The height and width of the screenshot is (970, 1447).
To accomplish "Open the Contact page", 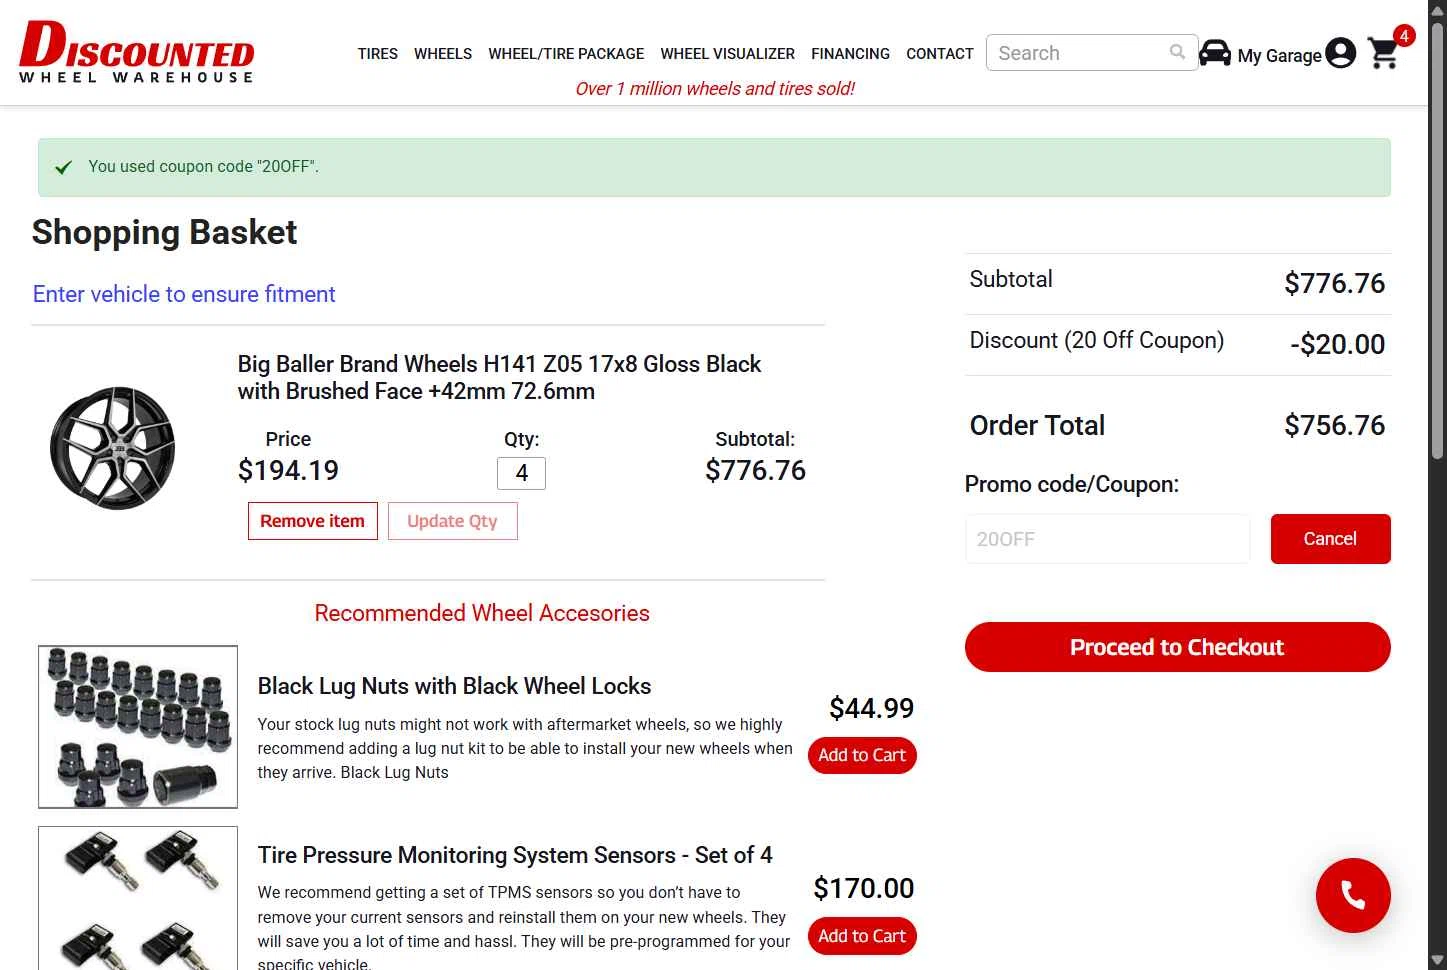I will click(x=940, y=54).
